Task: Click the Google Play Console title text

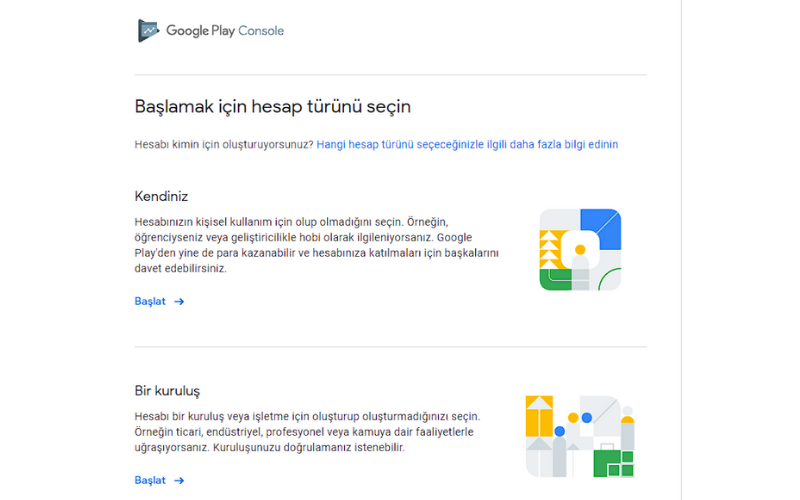Action: 225,31
